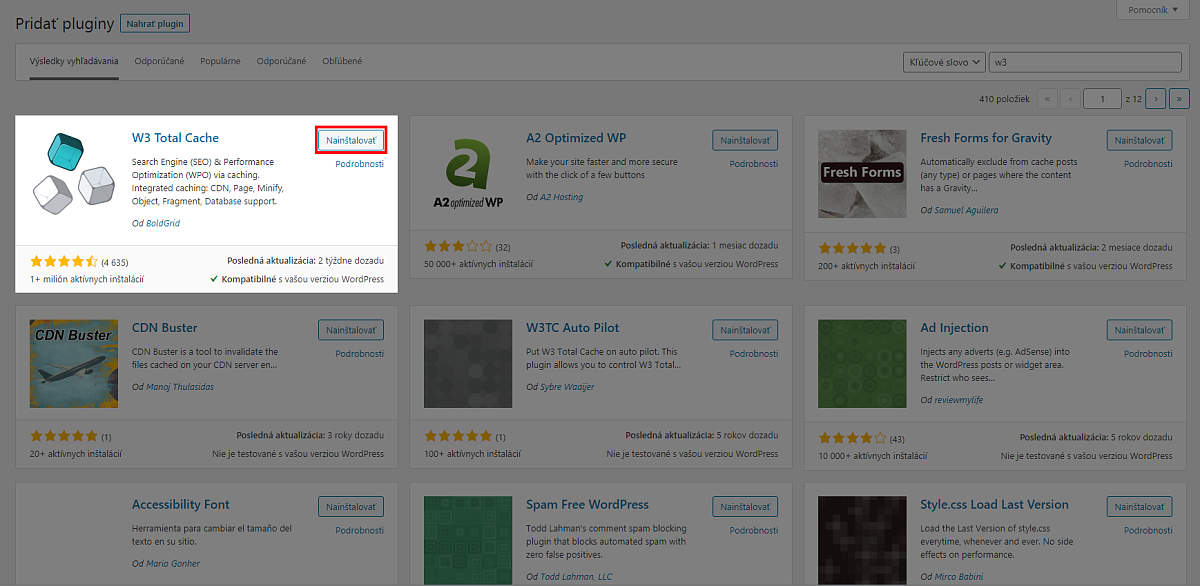
Task: Open the CDN Buster airplane thumbnail
Action: click(x=75, y=364)
